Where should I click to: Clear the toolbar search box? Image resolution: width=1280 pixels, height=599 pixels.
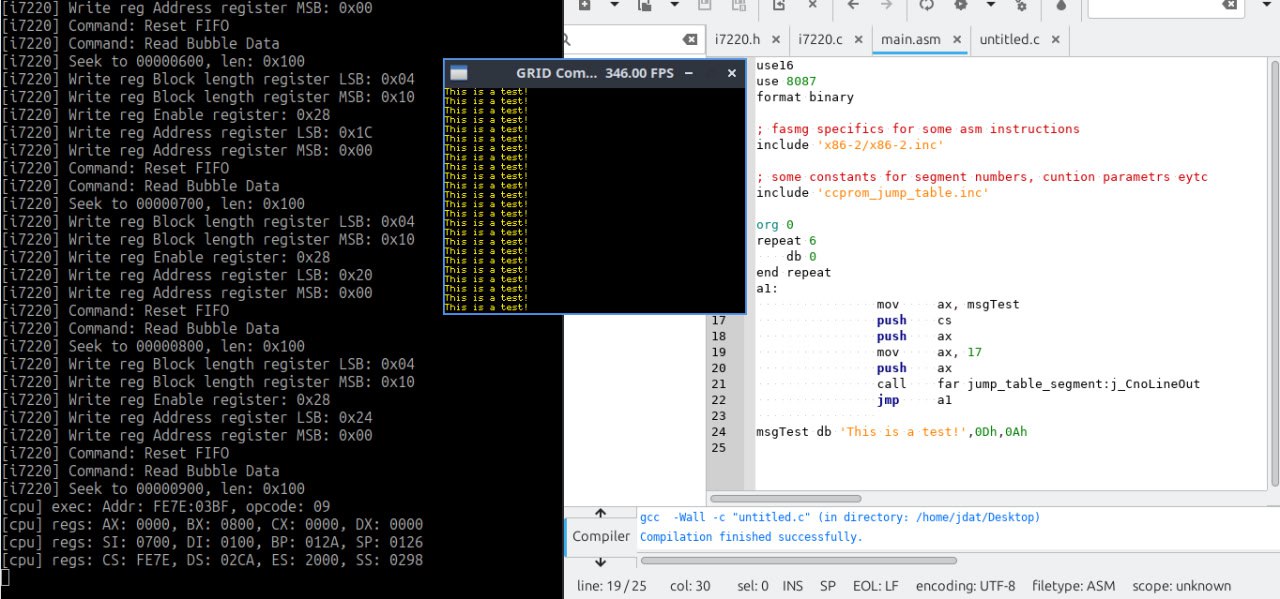click(x=1229, y=5)
